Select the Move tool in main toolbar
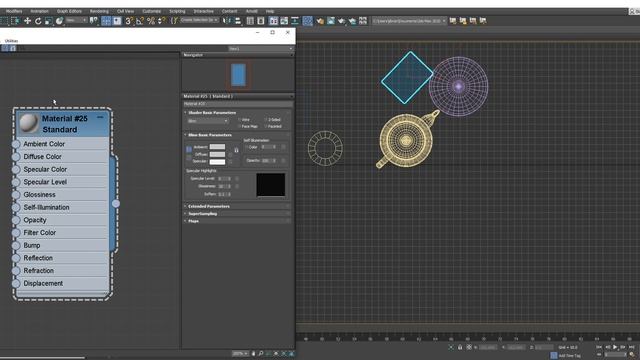The height and width of the screenshot is (360, 640). point(27,20)
